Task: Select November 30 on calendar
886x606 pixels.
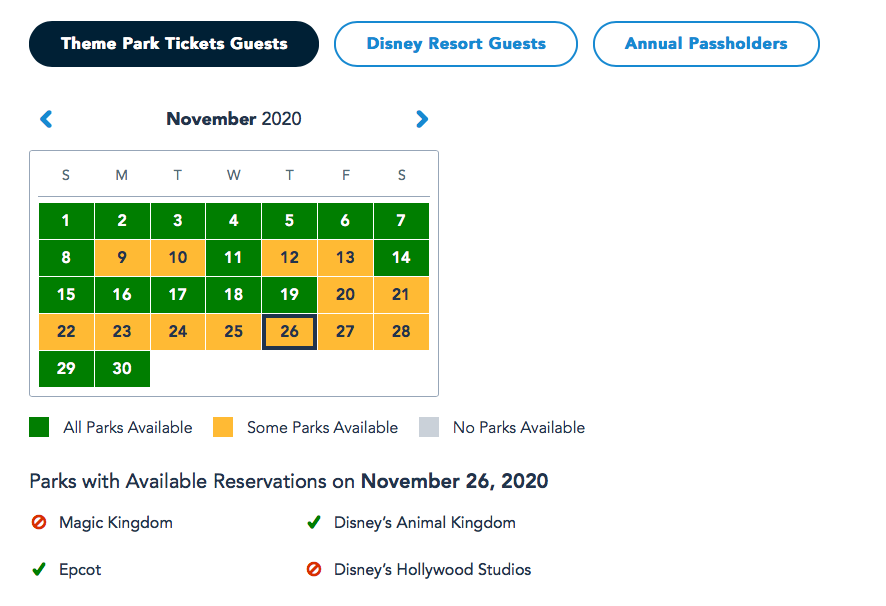Action: tap(122, 368)
